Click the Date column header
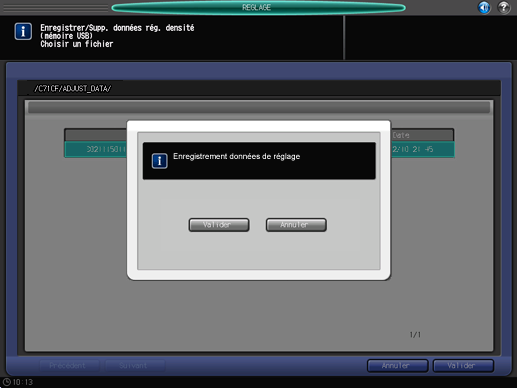Screen dimensions: 517x388 pyautogui.click(x=422, y=135)
